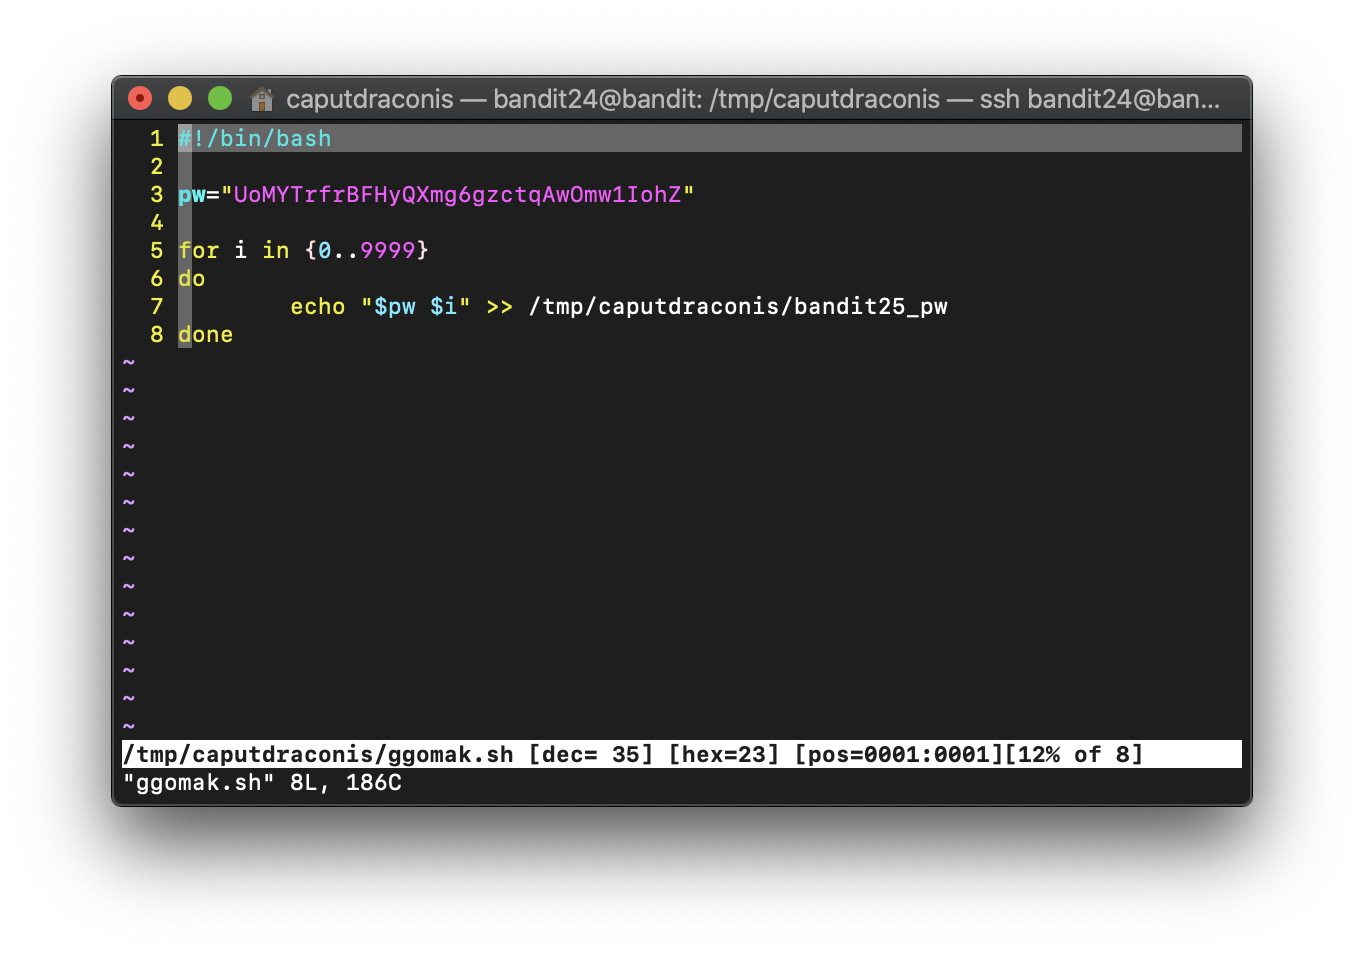Click the $i variable in echo string

tap(444, 306)
